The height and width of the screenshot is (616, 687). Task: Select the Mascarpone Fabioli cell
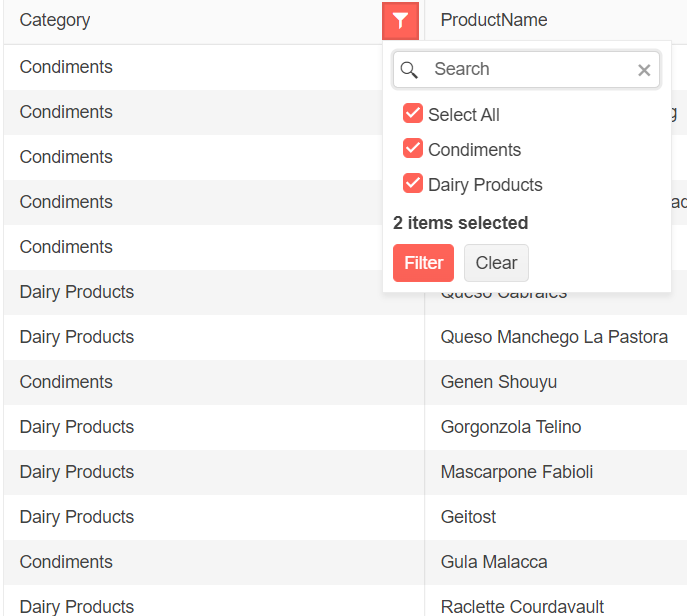pos(517,472)
